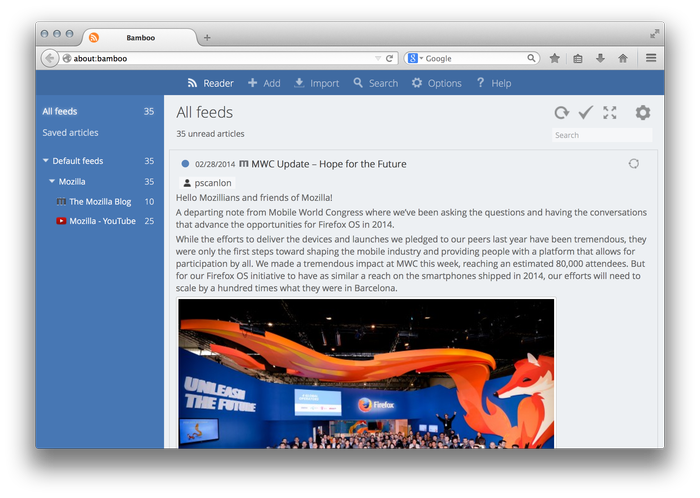Image resolution: width=700 pixels, height=498 pixels.
Task: Open the Help page
Action: click(x=494, y=83)
